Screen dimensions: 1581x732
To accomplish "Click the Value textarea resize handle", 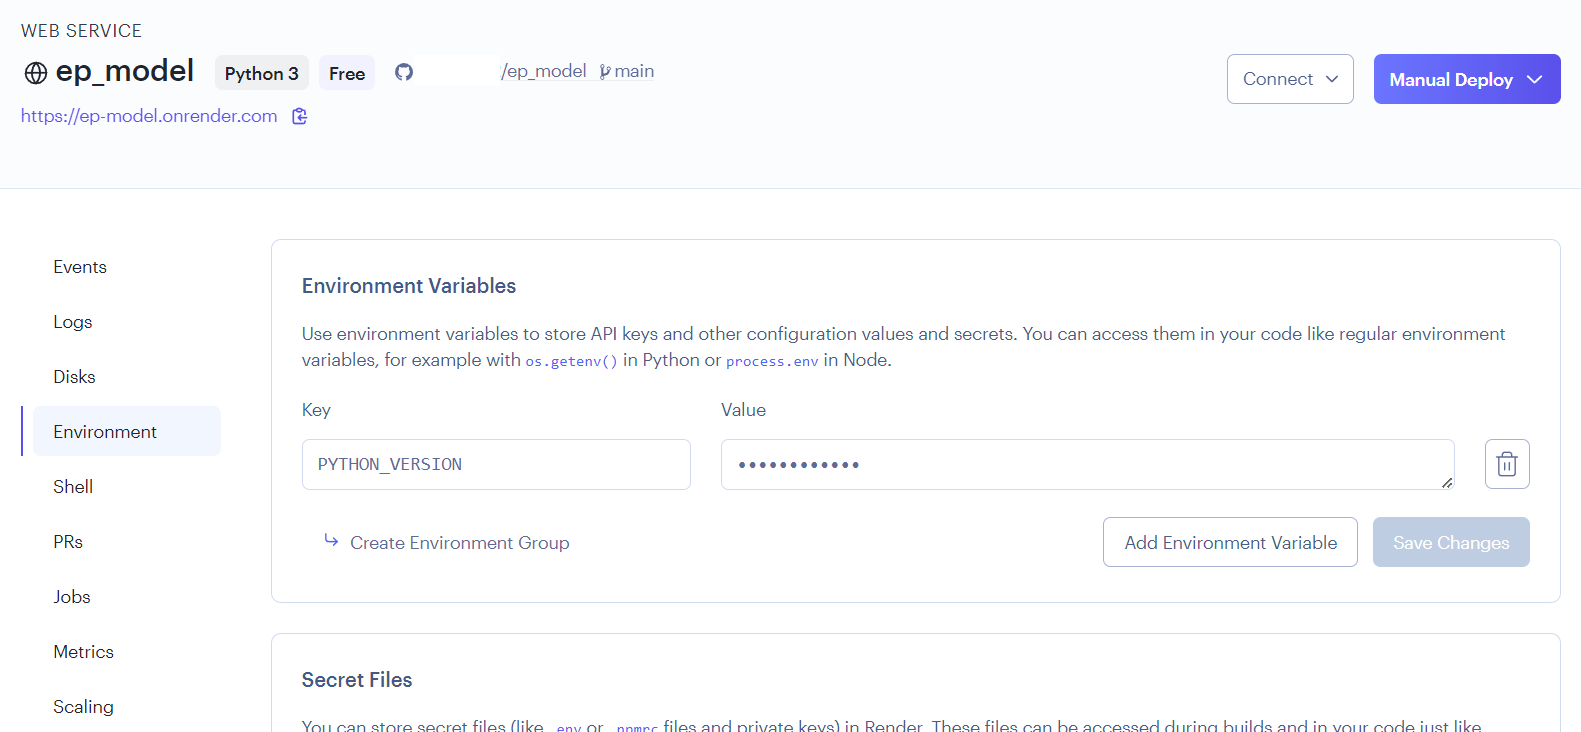I will coord(1446,482).
